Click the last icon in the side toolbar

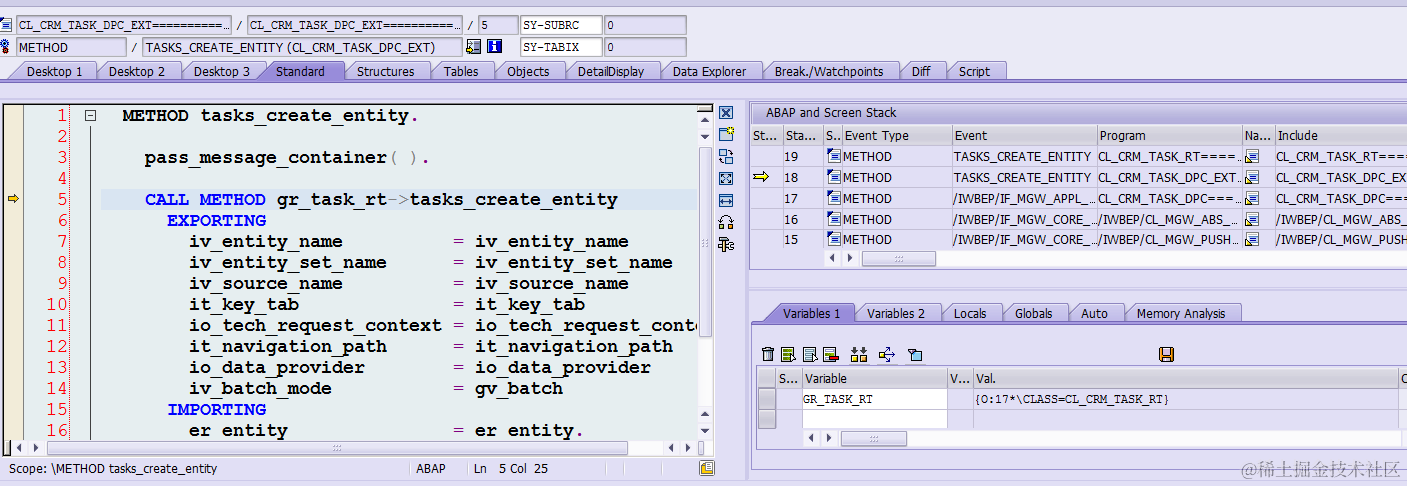(726, 244)
